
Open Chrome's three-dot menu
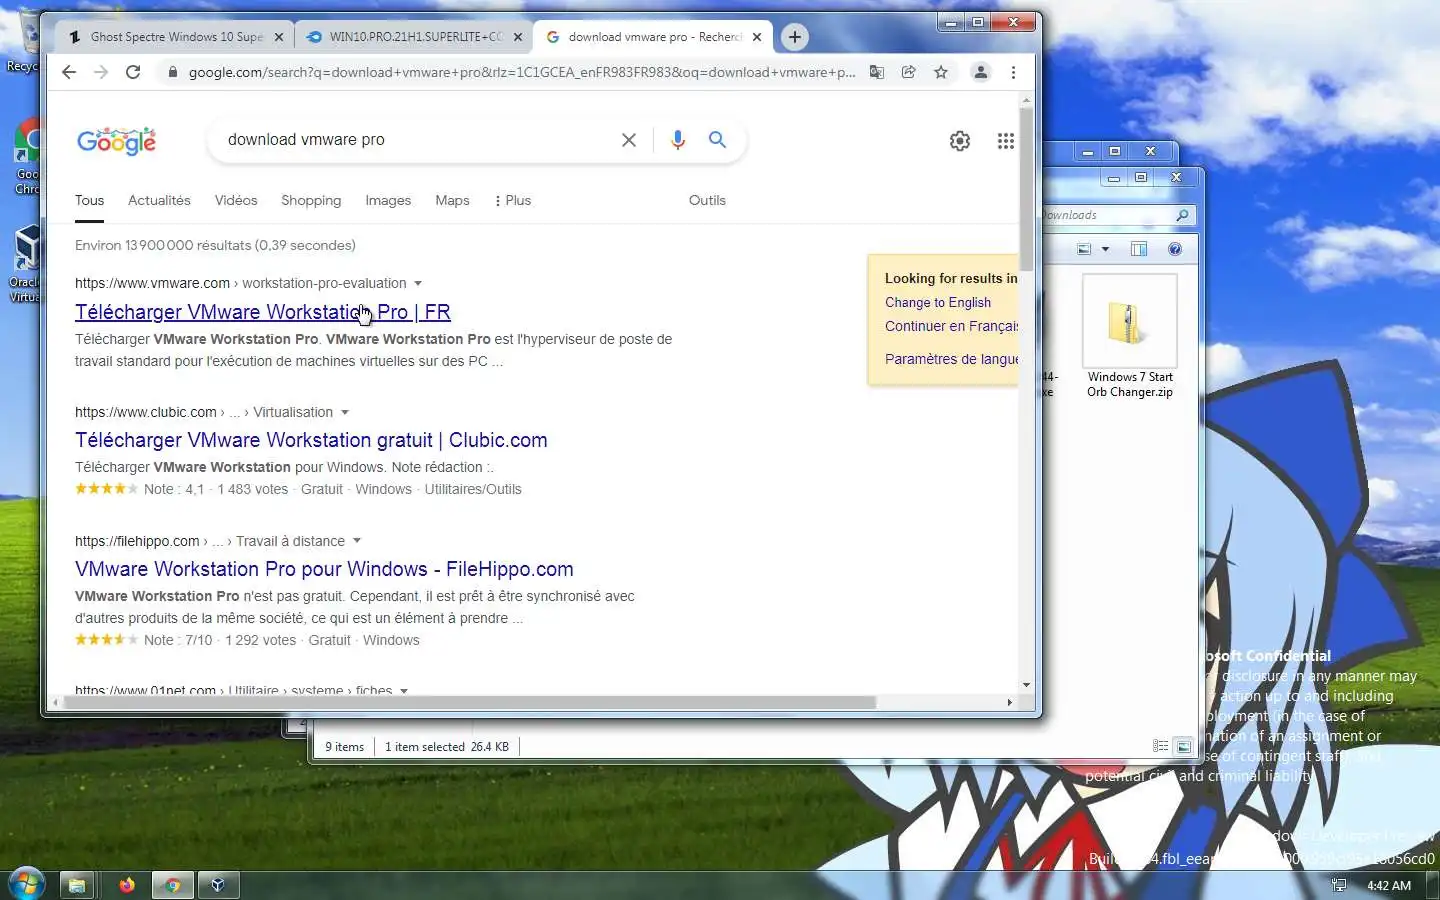(1013, 72)
